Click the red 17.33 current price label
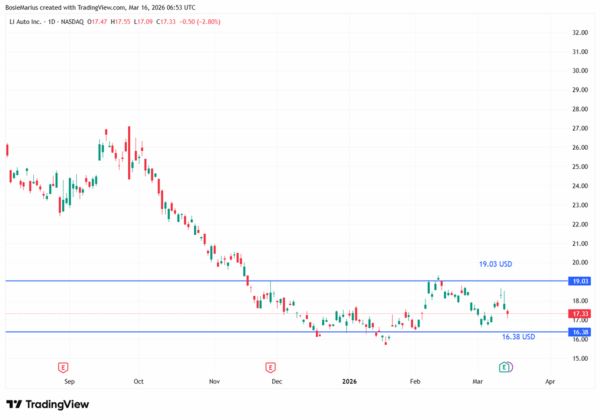The image size is (600, 420). click(x=580, y=314)
